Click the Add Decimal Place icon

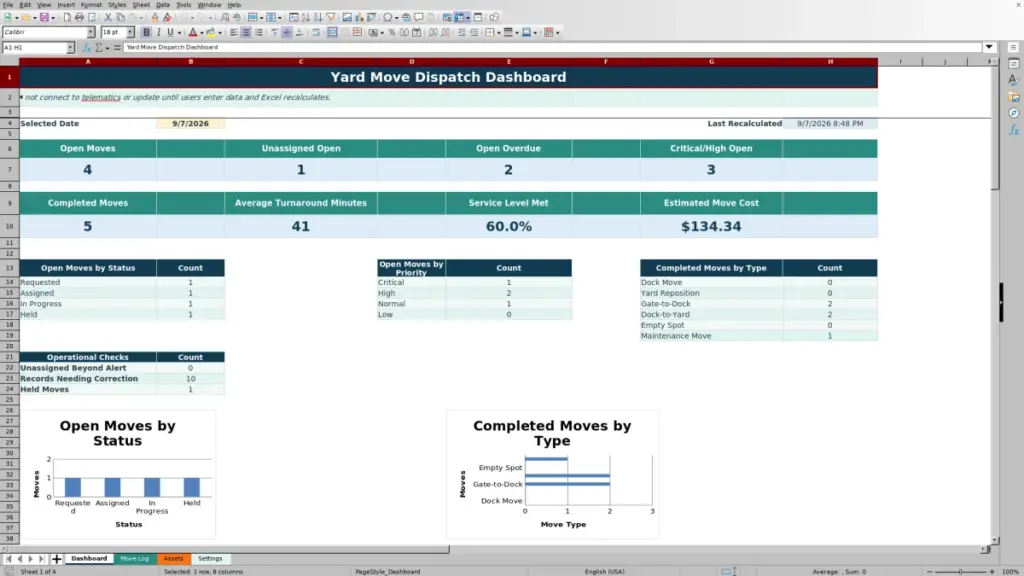433,32
